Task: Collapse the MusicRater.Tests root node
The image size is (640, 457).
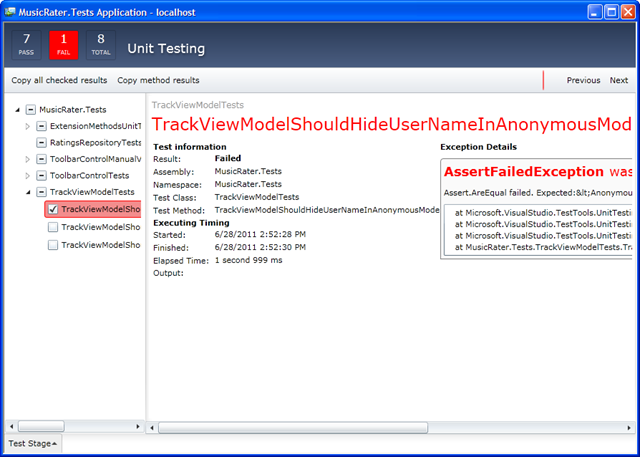Action: (x=18, y=110)
